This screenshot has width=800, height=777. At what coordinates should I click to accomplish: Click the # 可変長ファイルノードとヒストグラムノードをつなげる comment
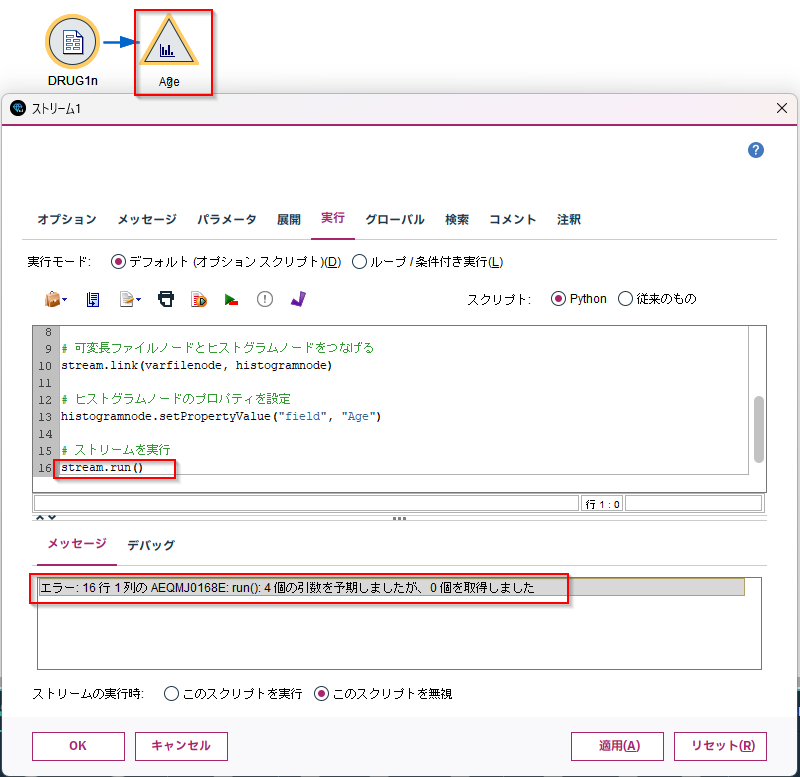218,348
